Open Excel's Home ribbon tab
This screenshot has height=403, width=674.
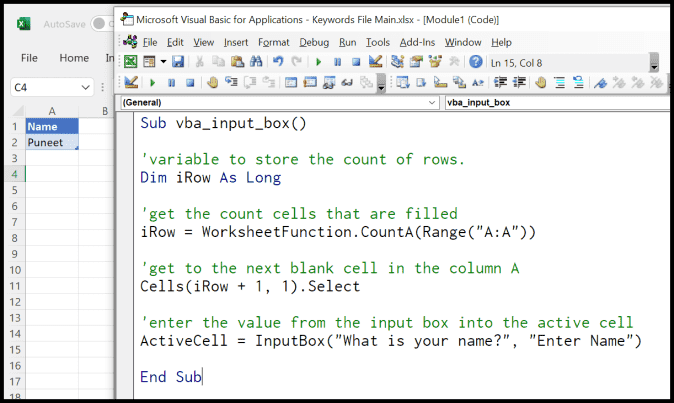coord(74,58)
